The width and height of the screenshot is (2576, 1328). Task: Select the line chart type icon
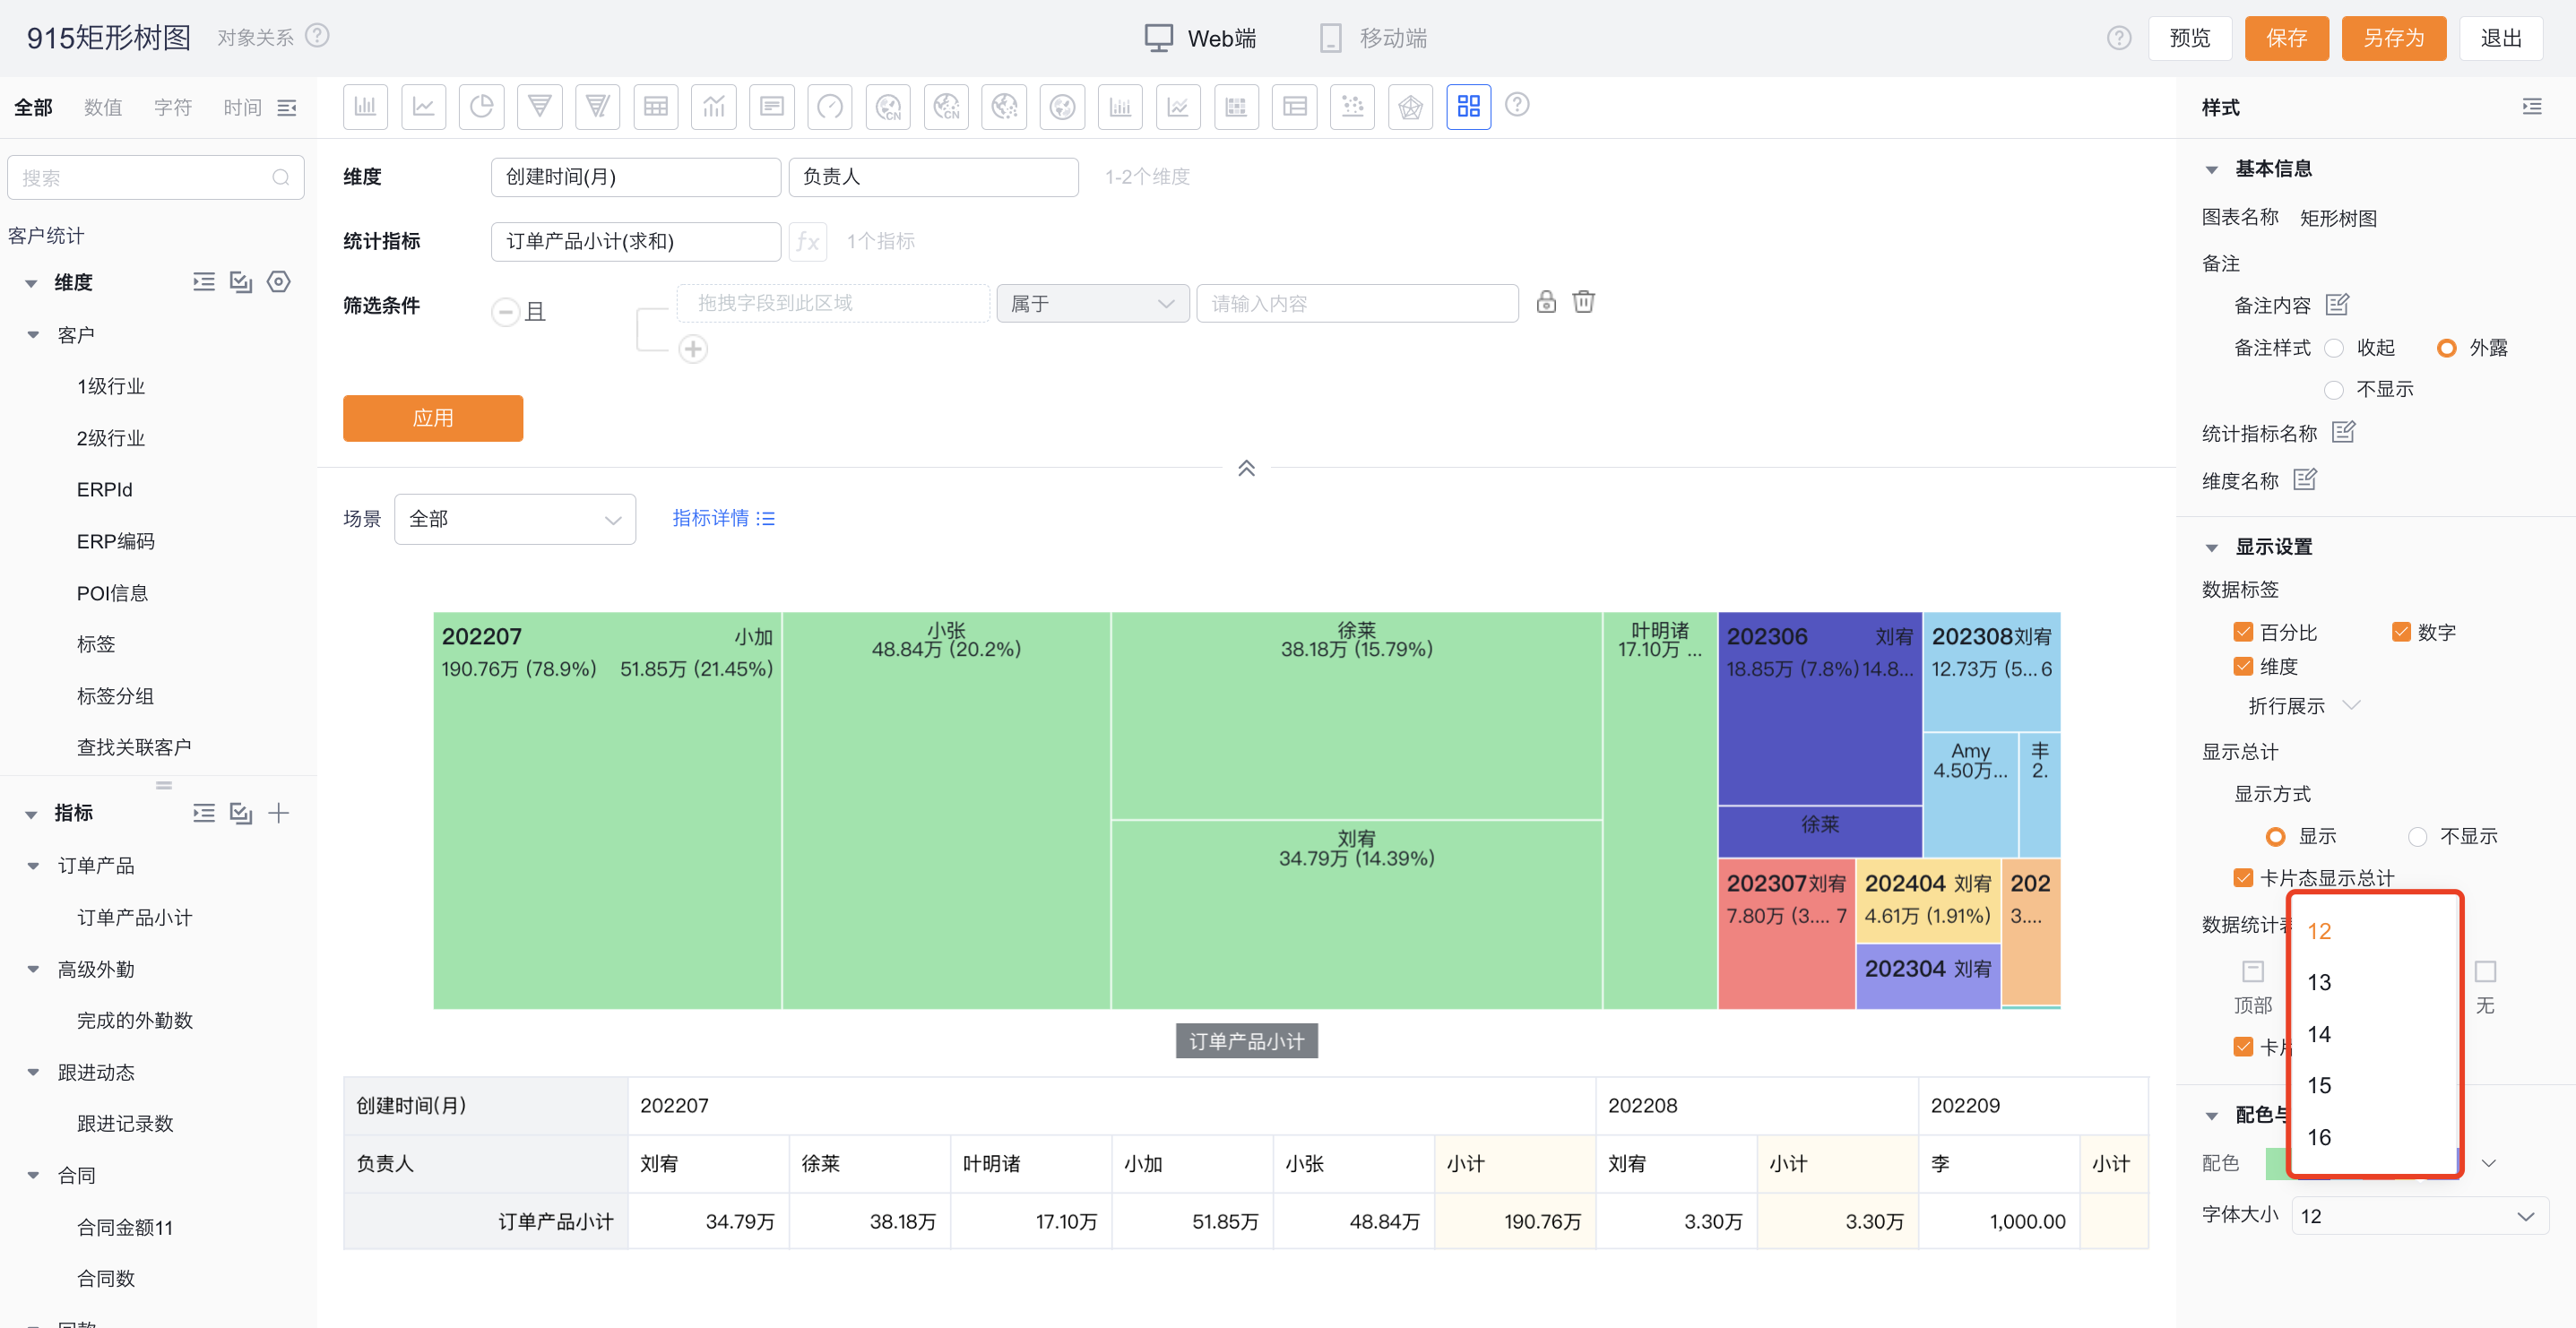tap(423, 106)
